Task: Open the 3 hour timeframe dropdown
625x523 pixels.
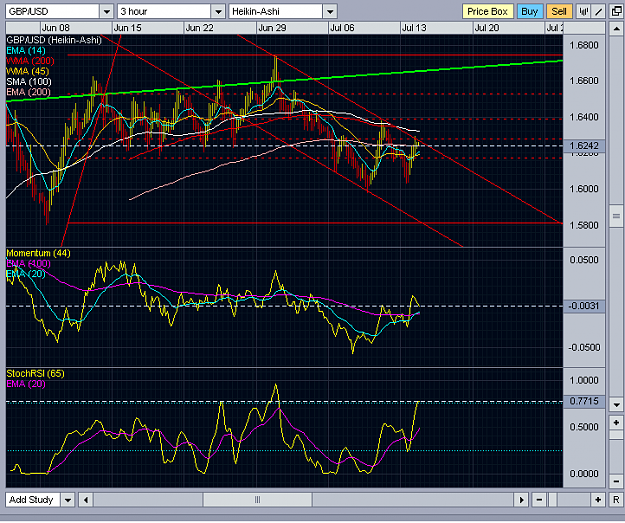Action: [218, 12]
